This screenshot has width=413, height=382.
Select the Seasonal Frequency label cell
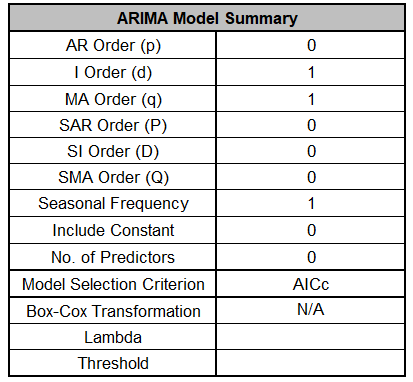click(x=113, y=203)
